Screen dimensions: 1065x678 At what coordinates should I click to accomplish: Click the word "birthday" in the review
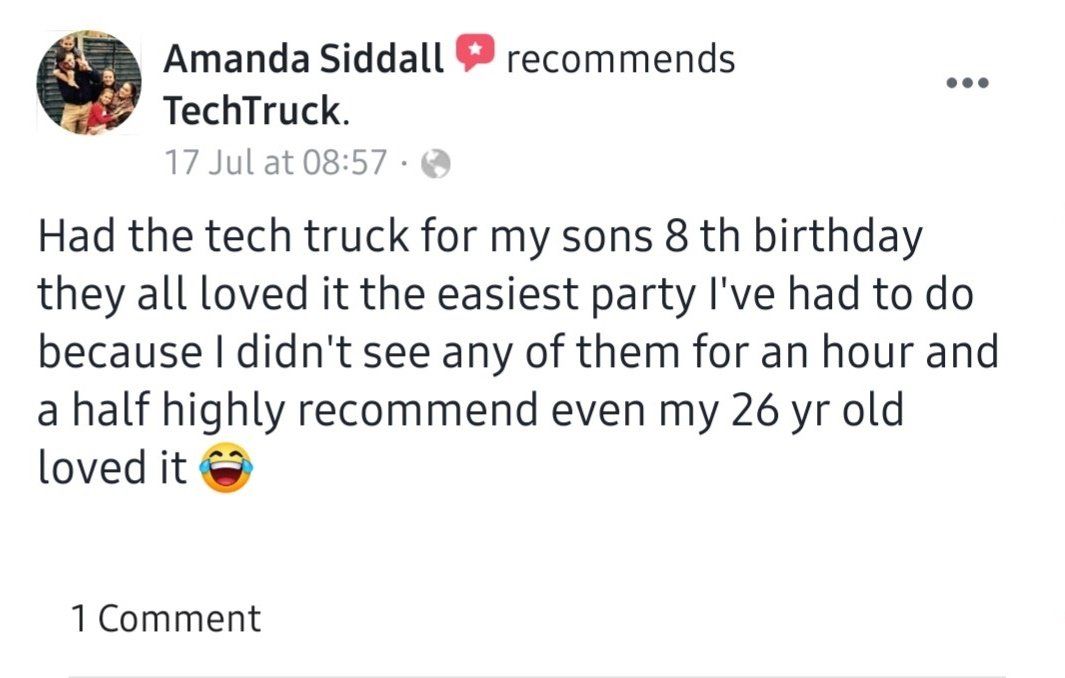pos(838,239)
